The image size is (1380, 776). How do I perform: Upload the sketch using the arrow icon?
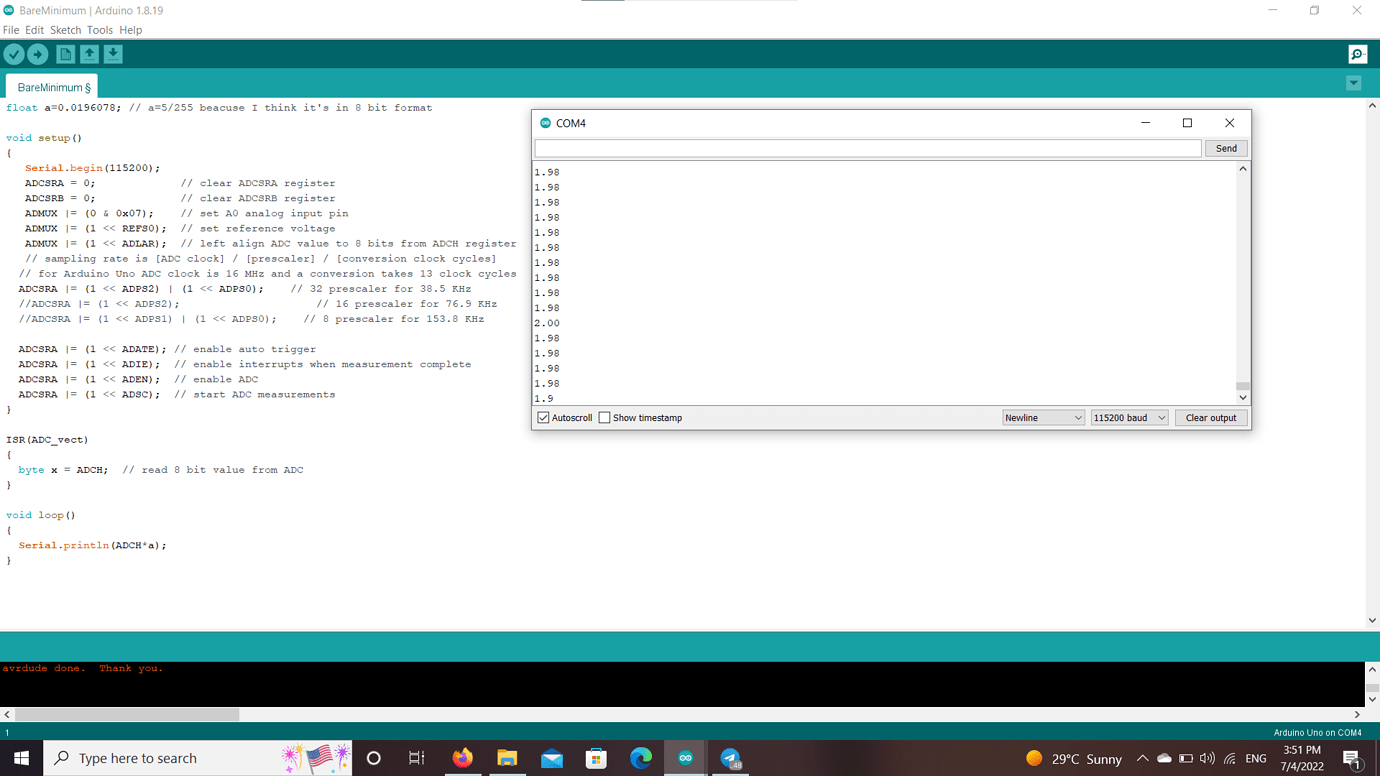38,54
